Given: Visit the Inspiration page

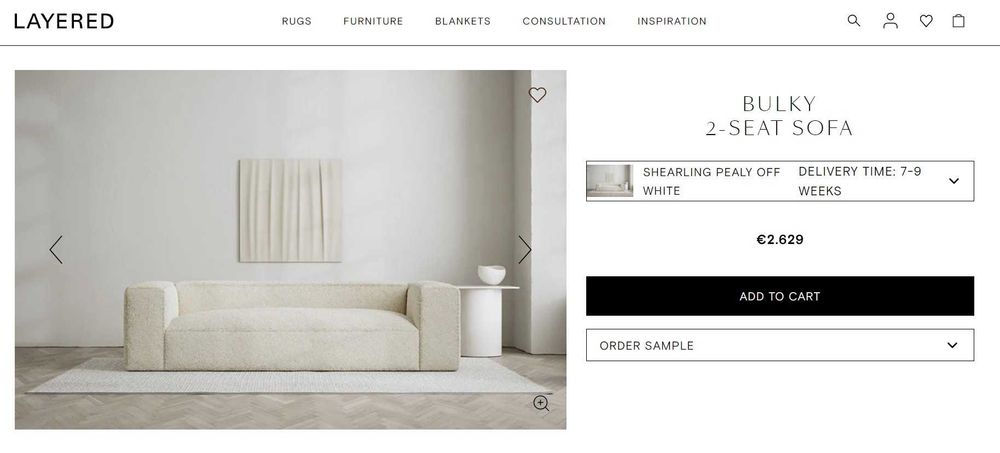Looking at the screenshot, I should 672,21.
